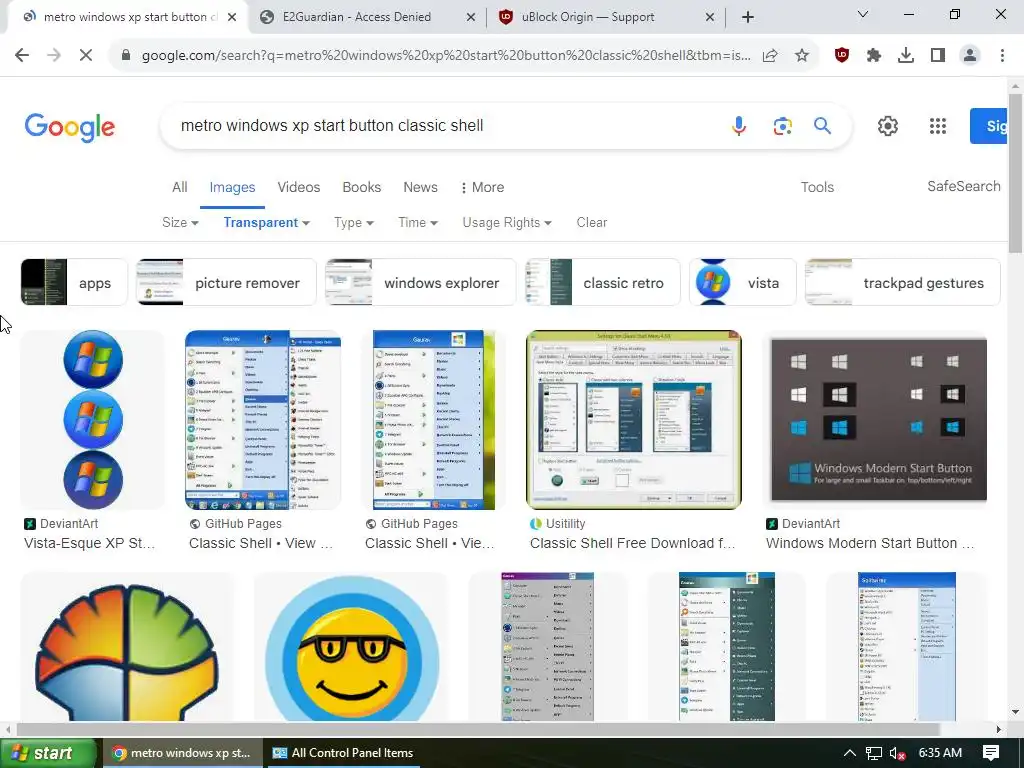Select the All search tab
The width and height of the screenshot is (1024, 768).
pos(180,187)
